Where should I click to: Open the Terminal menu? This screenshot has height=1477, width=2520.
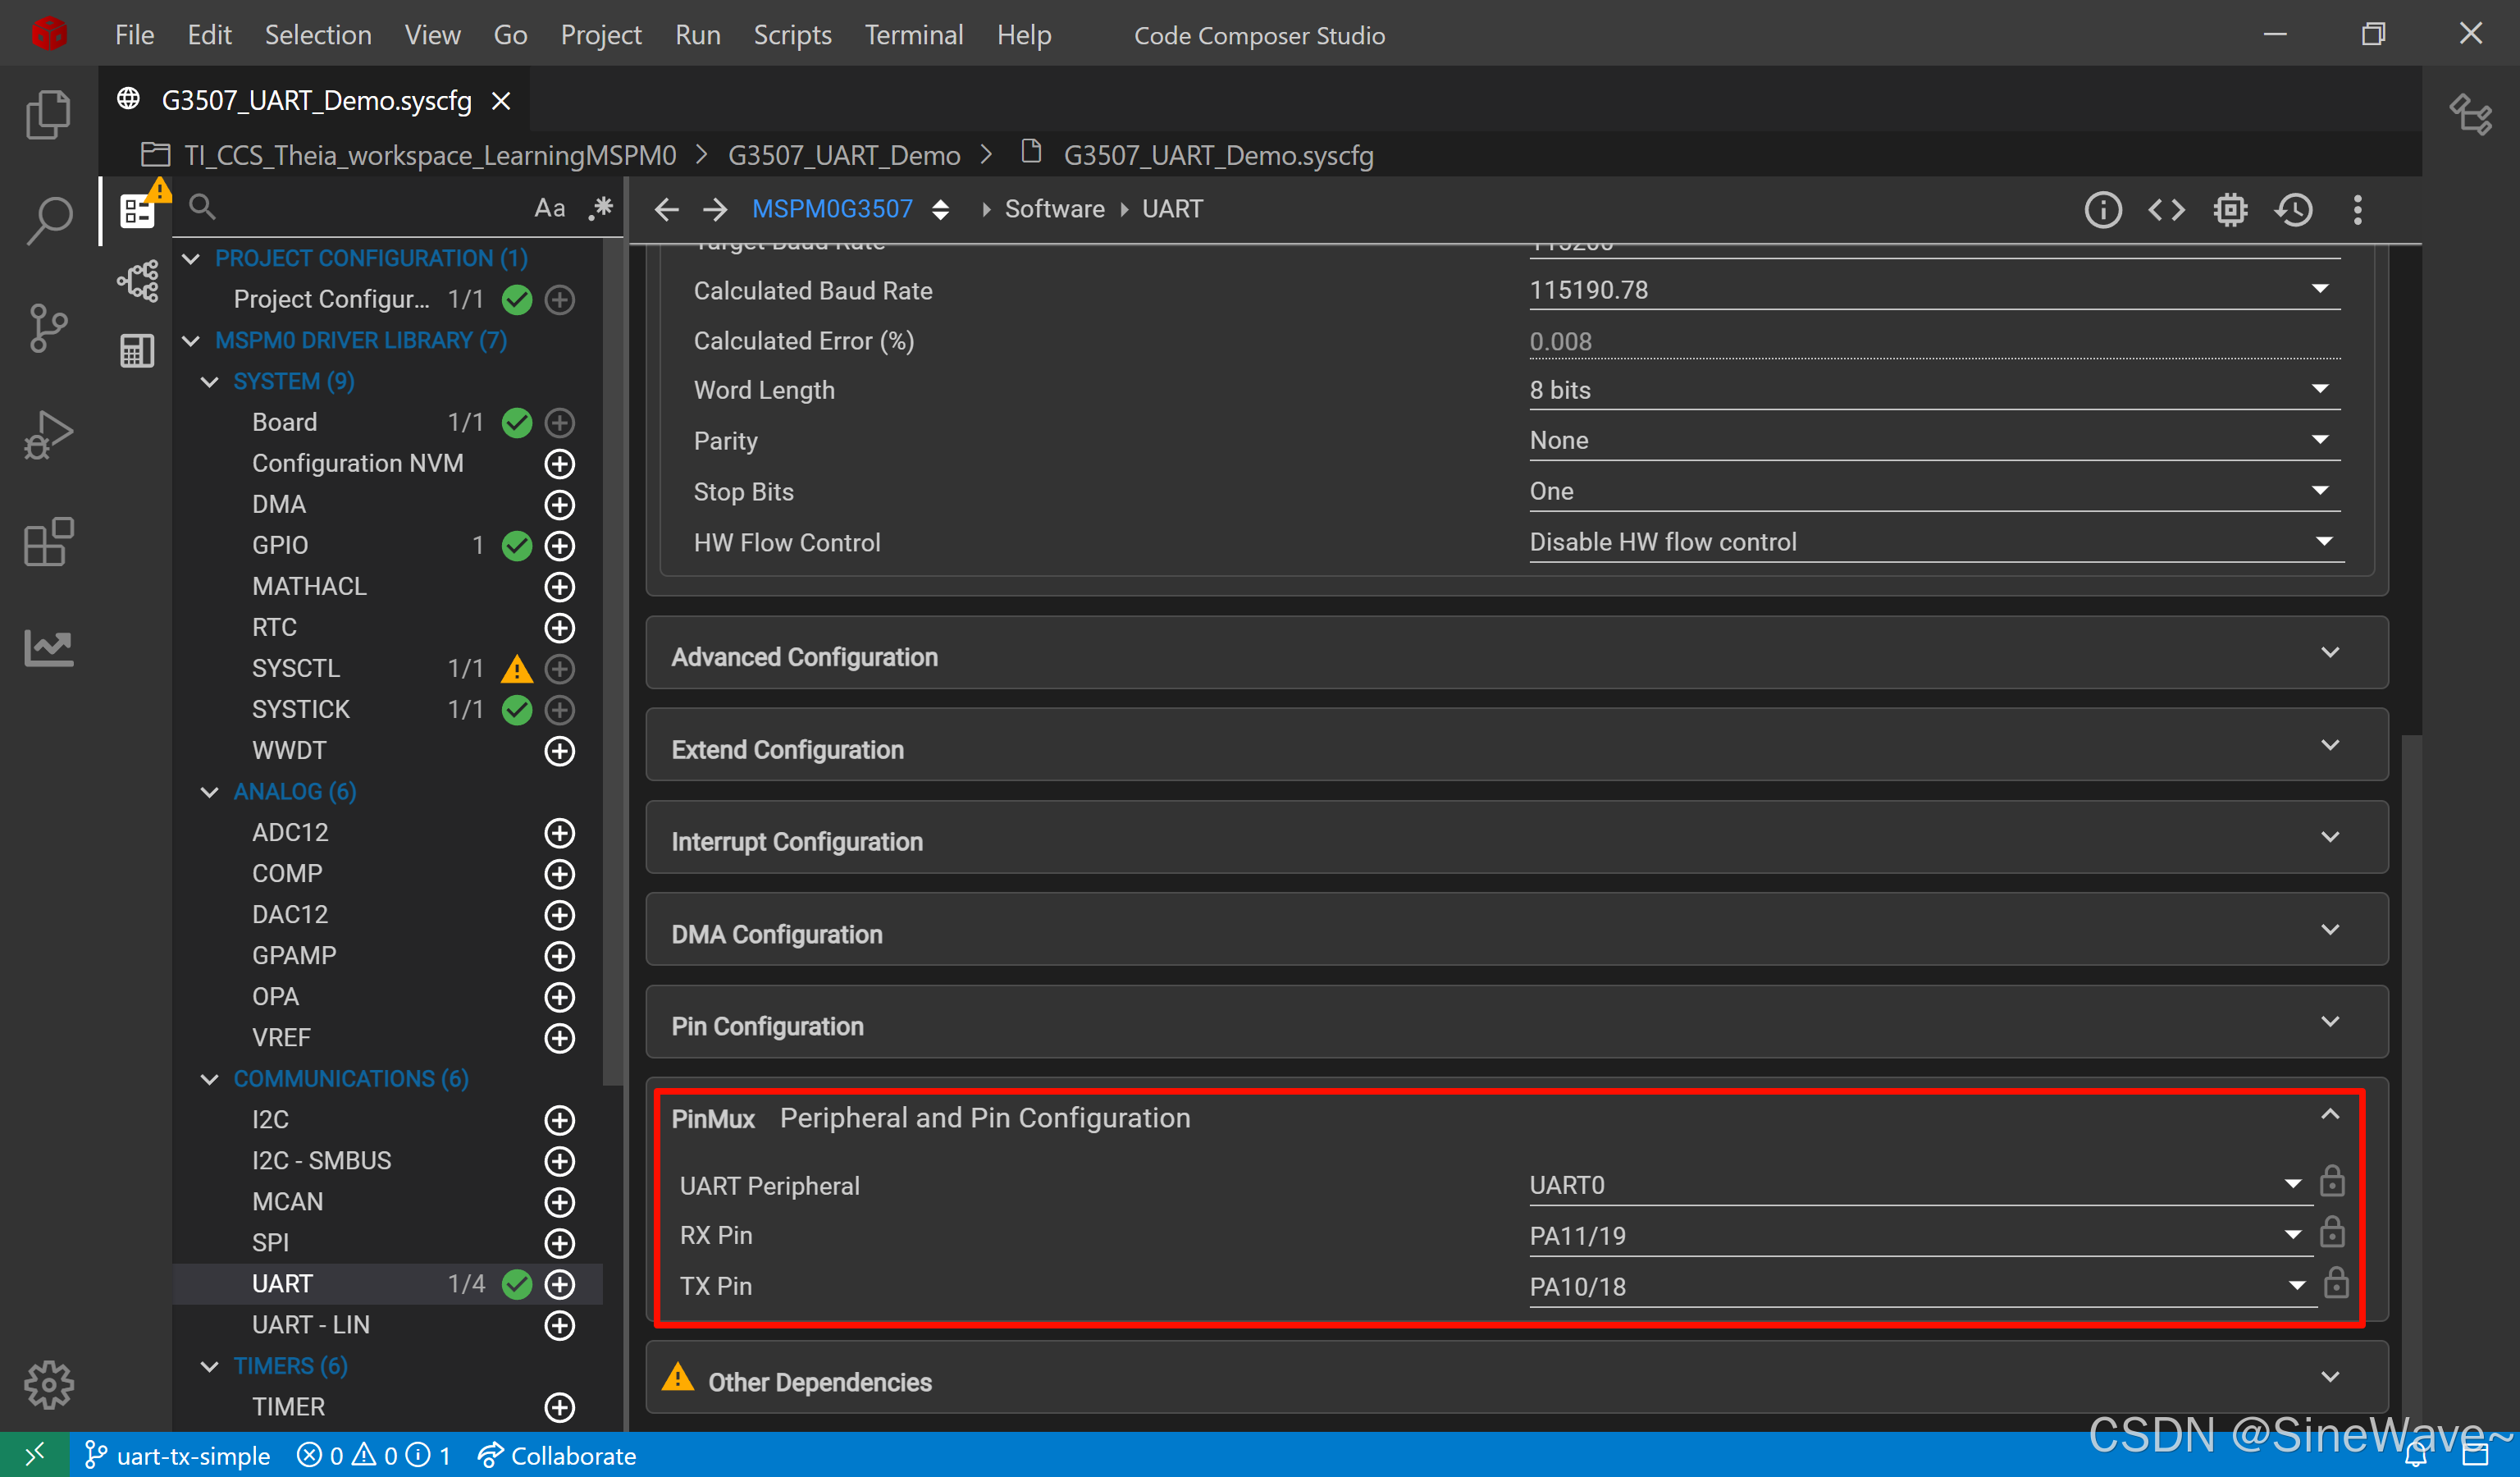pyautogui.click(x=913, y=35)
